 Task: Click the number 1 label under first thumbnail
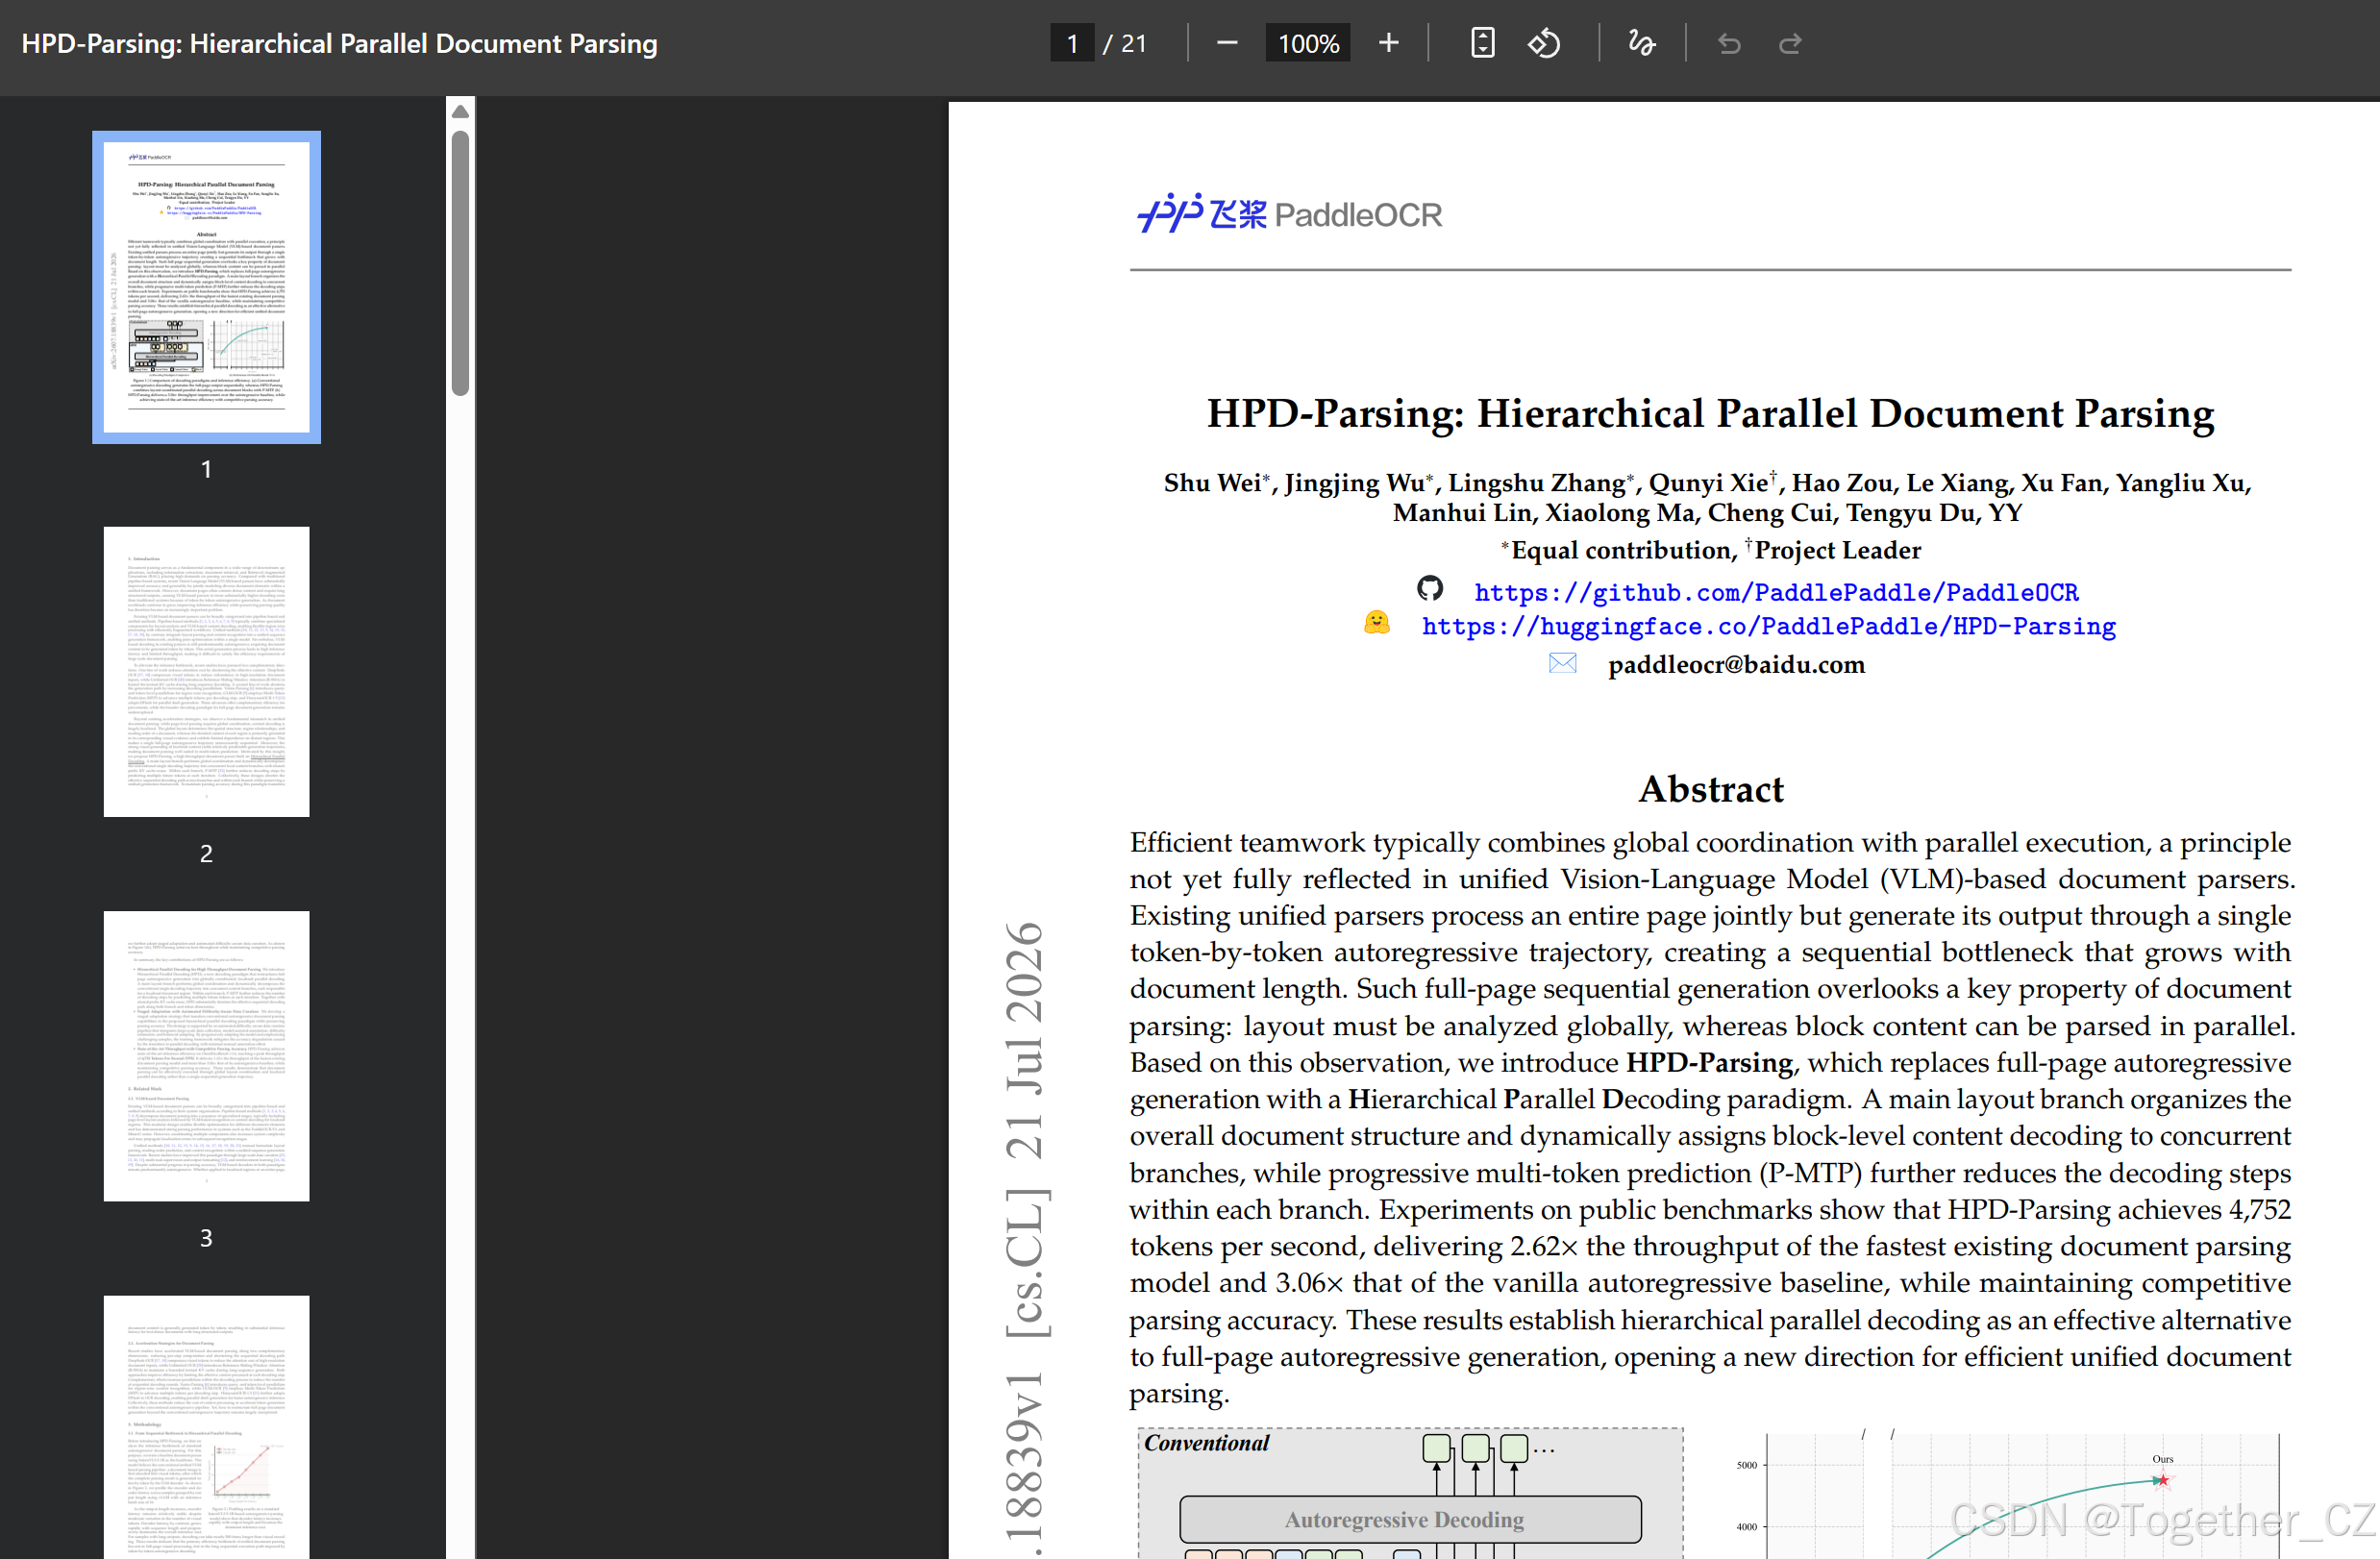206,469
